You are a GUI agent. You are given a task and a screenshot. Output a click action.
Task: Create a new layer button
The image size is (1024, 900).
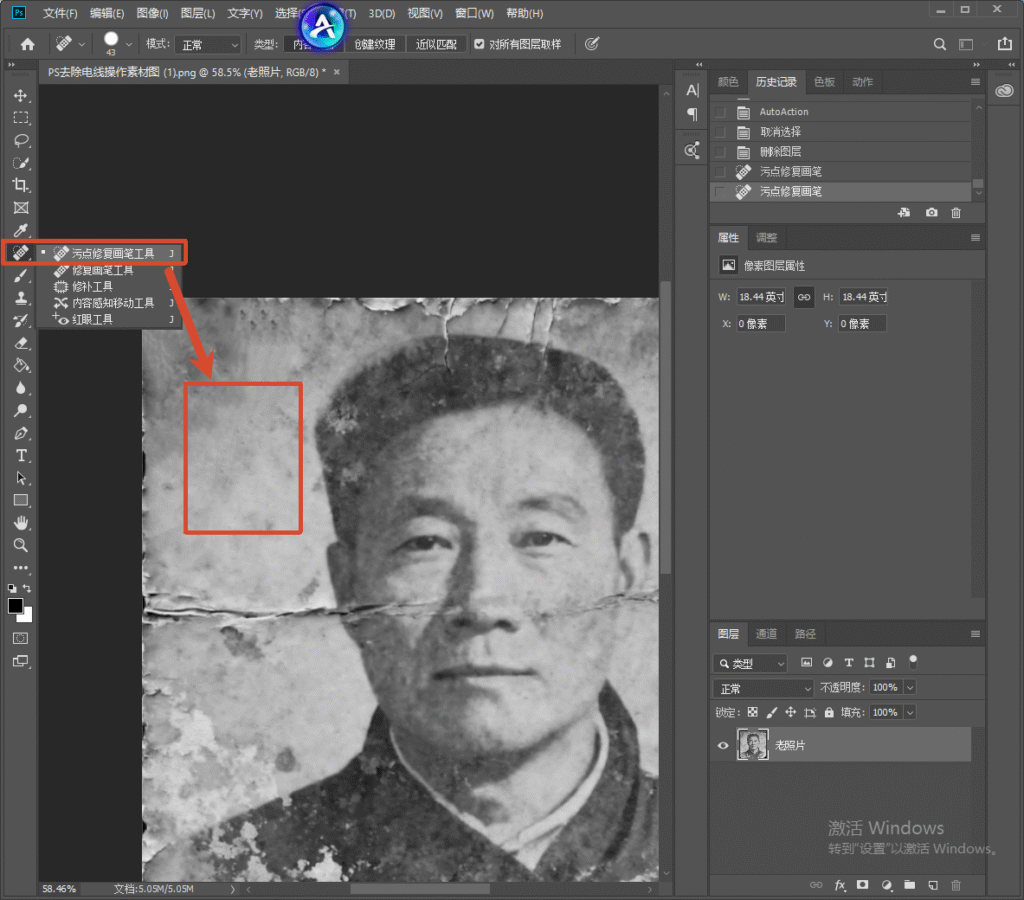tap(933, 886)
